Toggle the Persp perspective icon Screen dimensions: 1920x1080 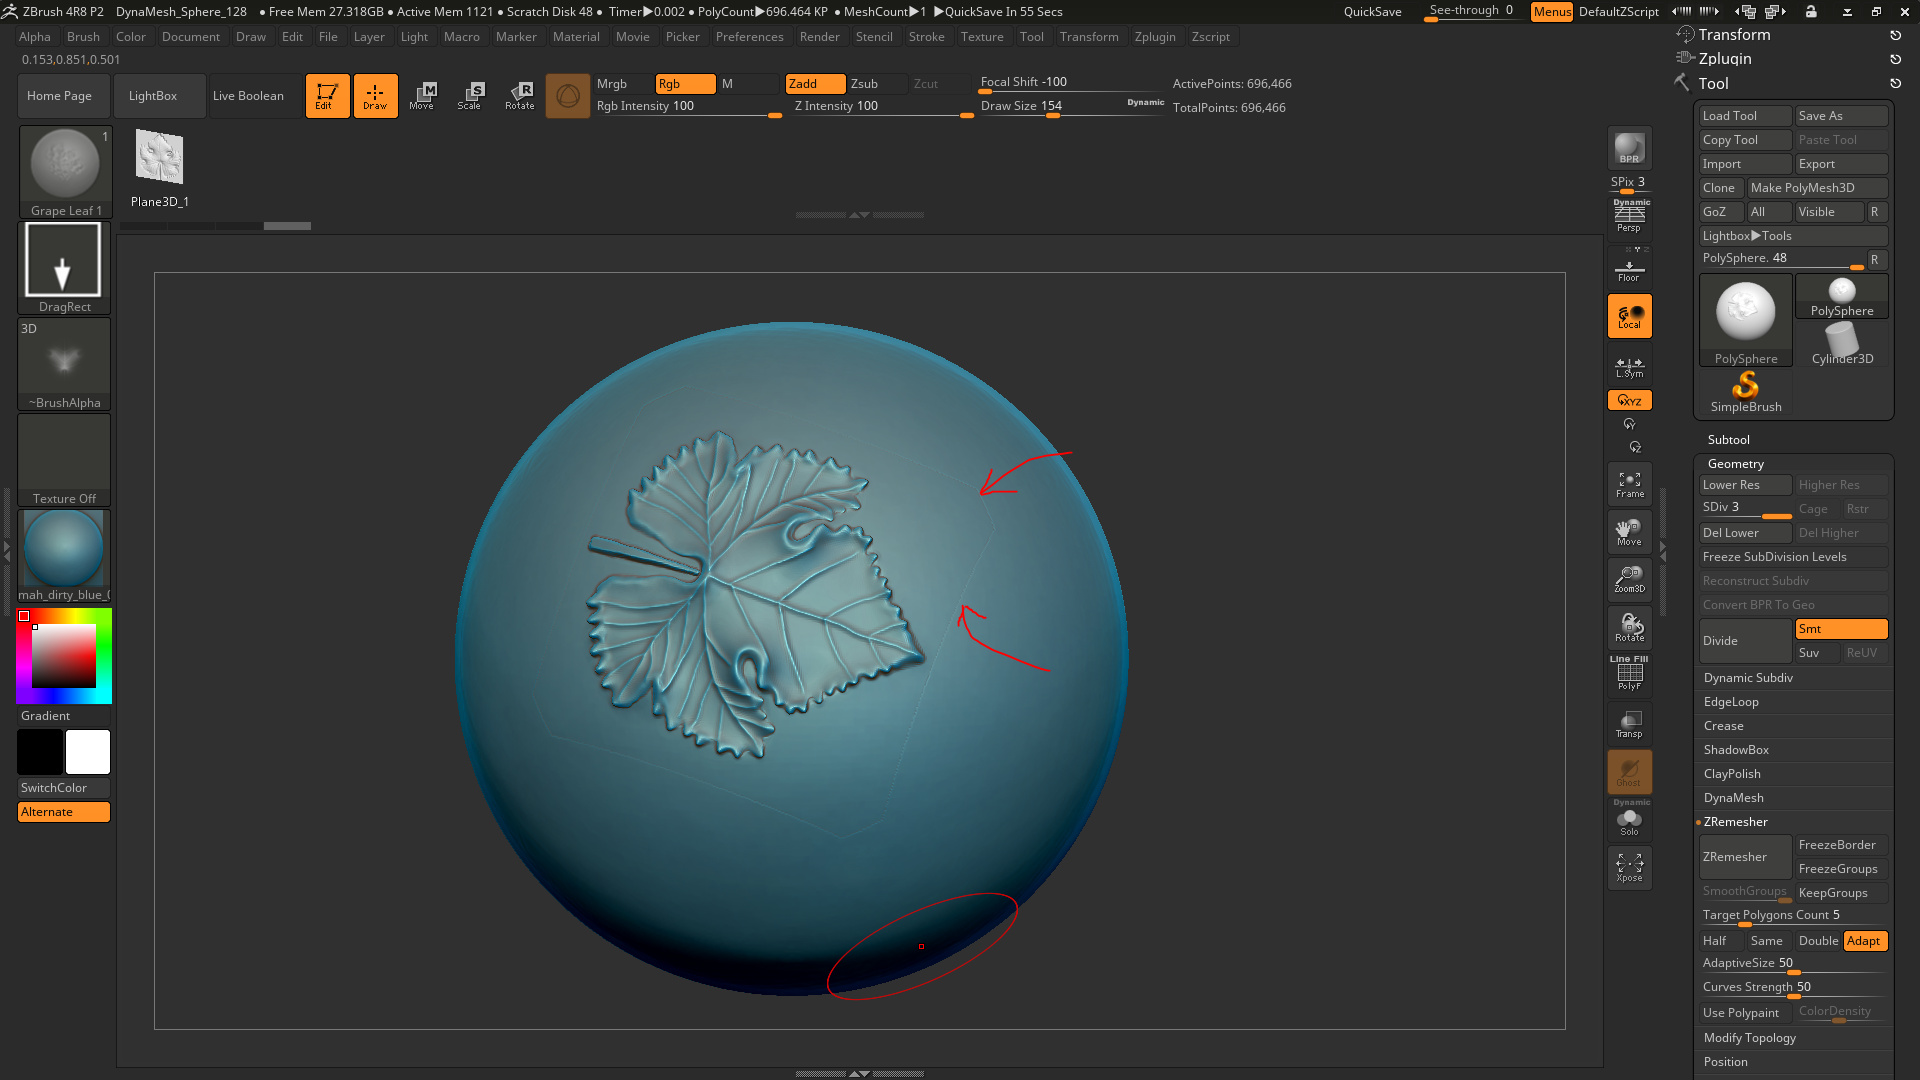click(1629, 216)
